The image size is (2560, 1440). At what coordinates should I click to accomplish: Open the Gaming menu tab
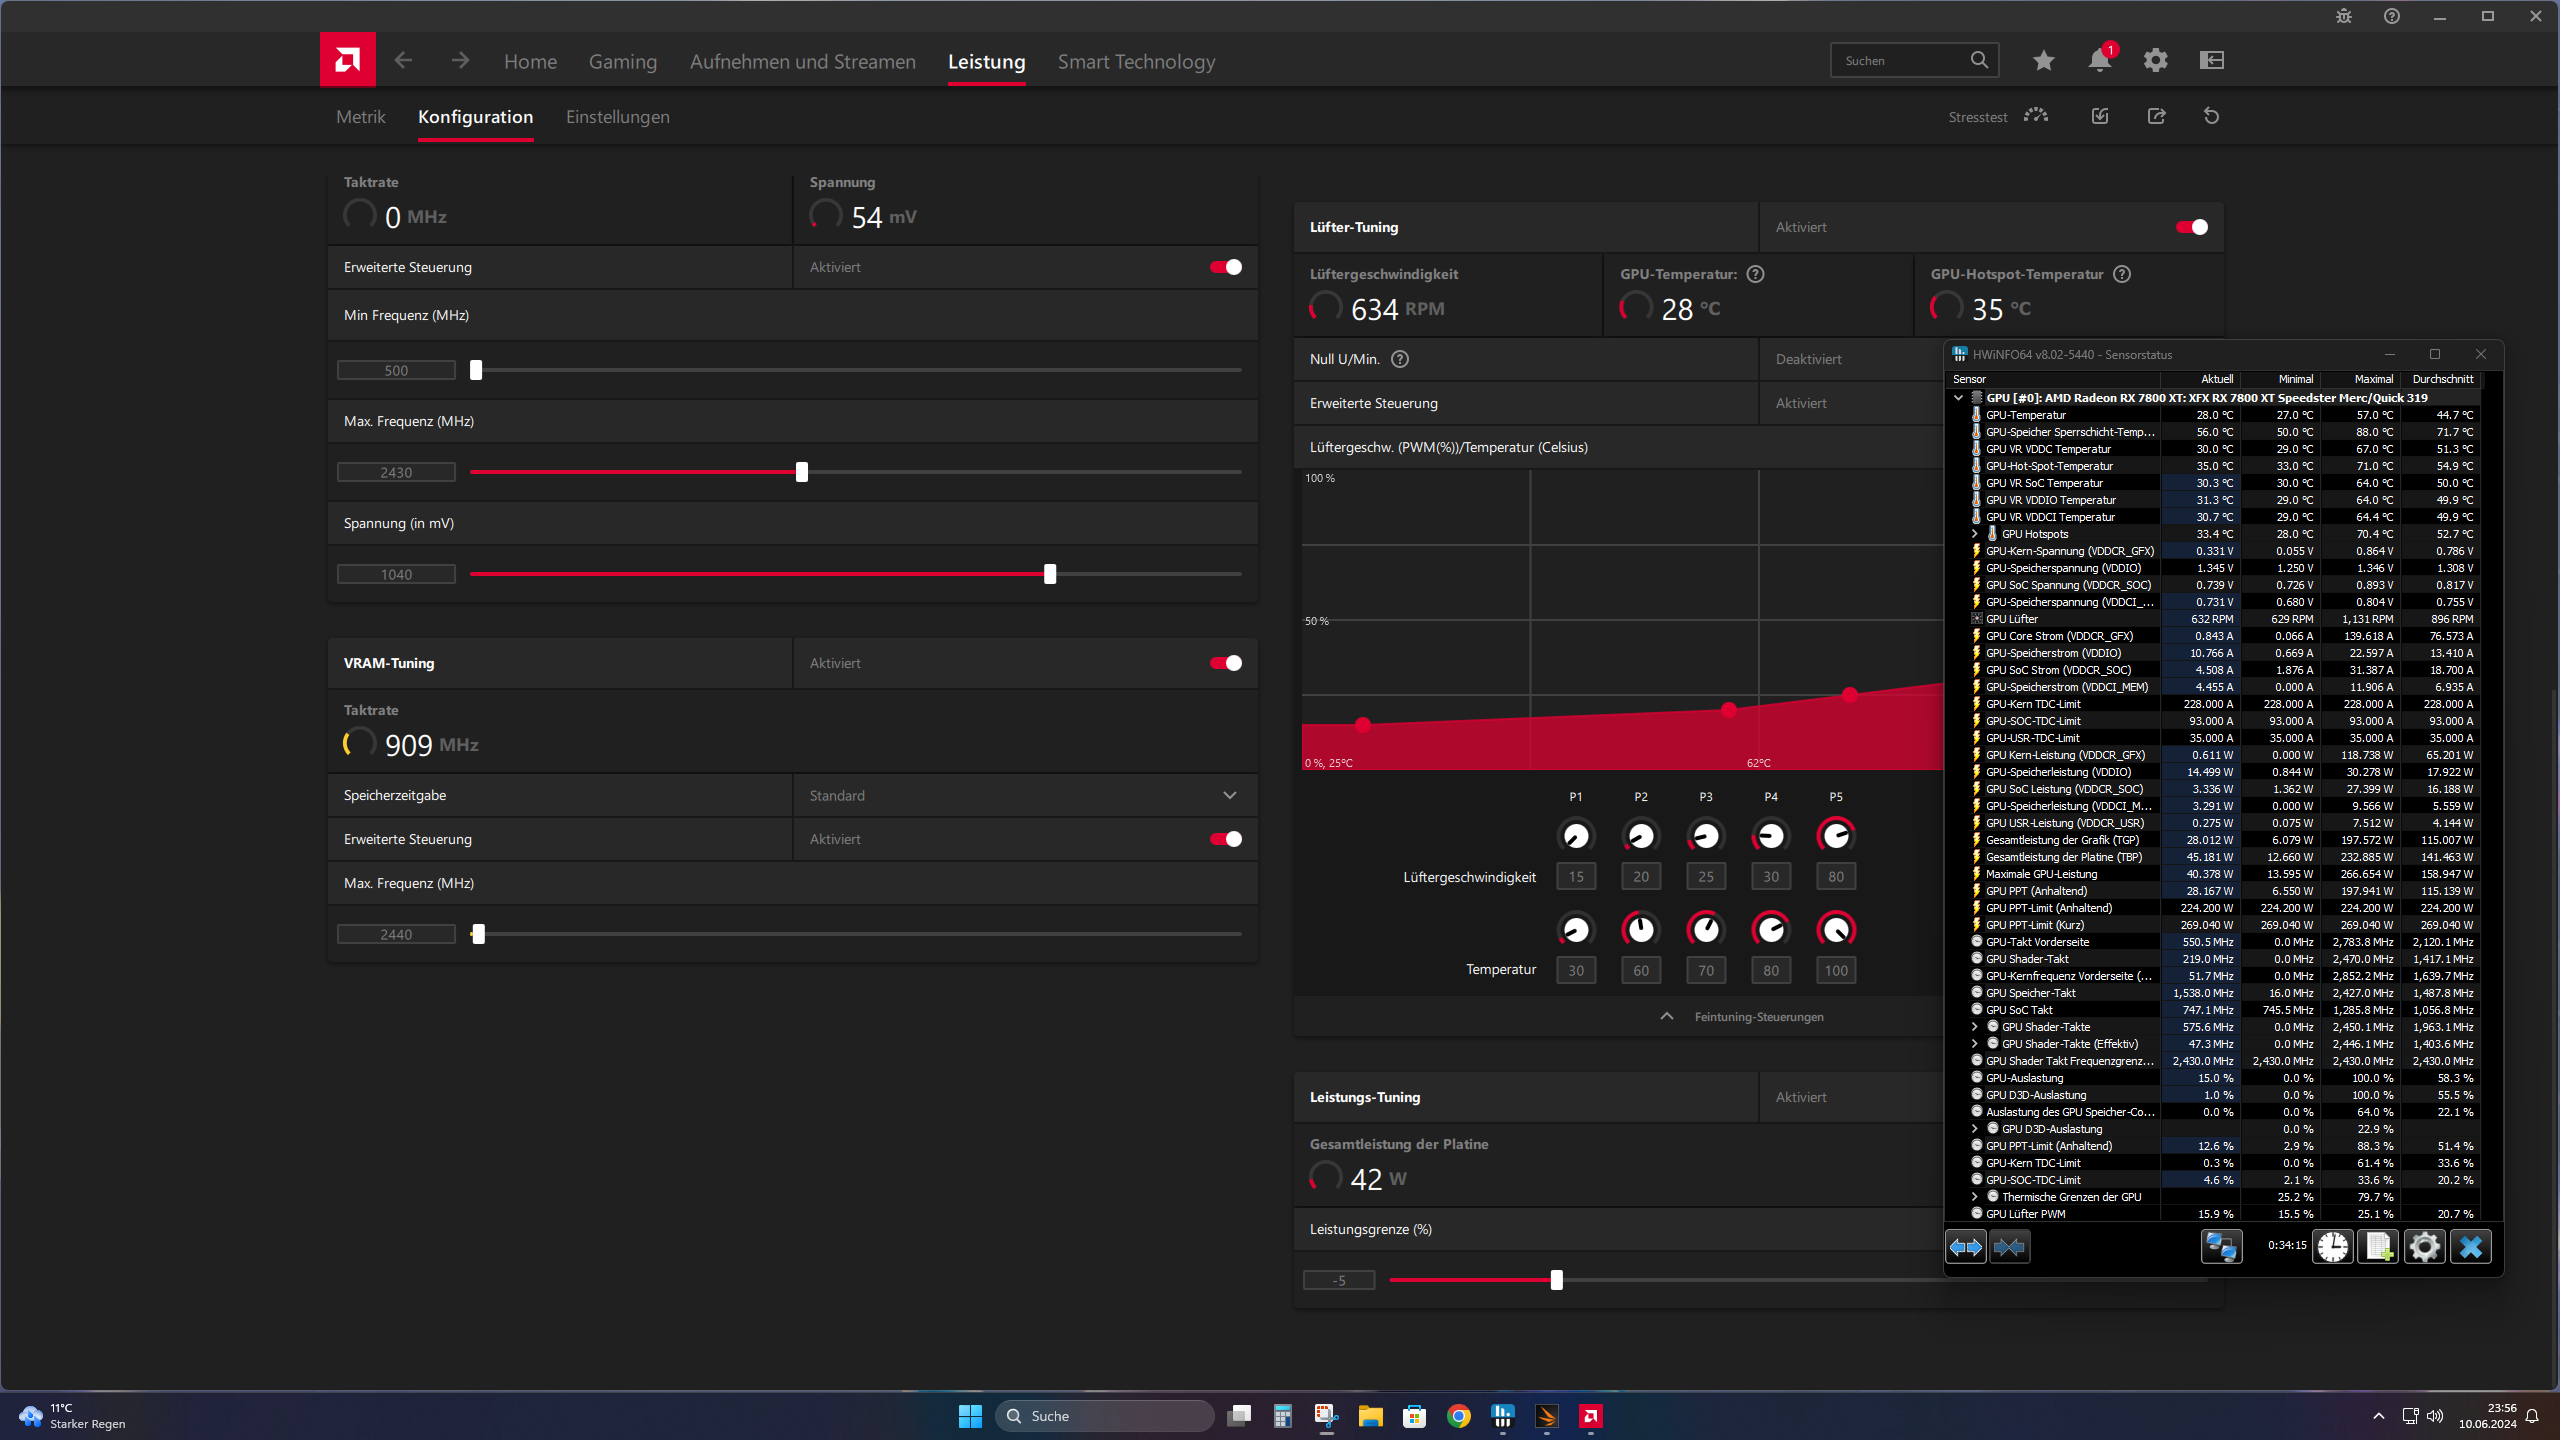point(622,62)
